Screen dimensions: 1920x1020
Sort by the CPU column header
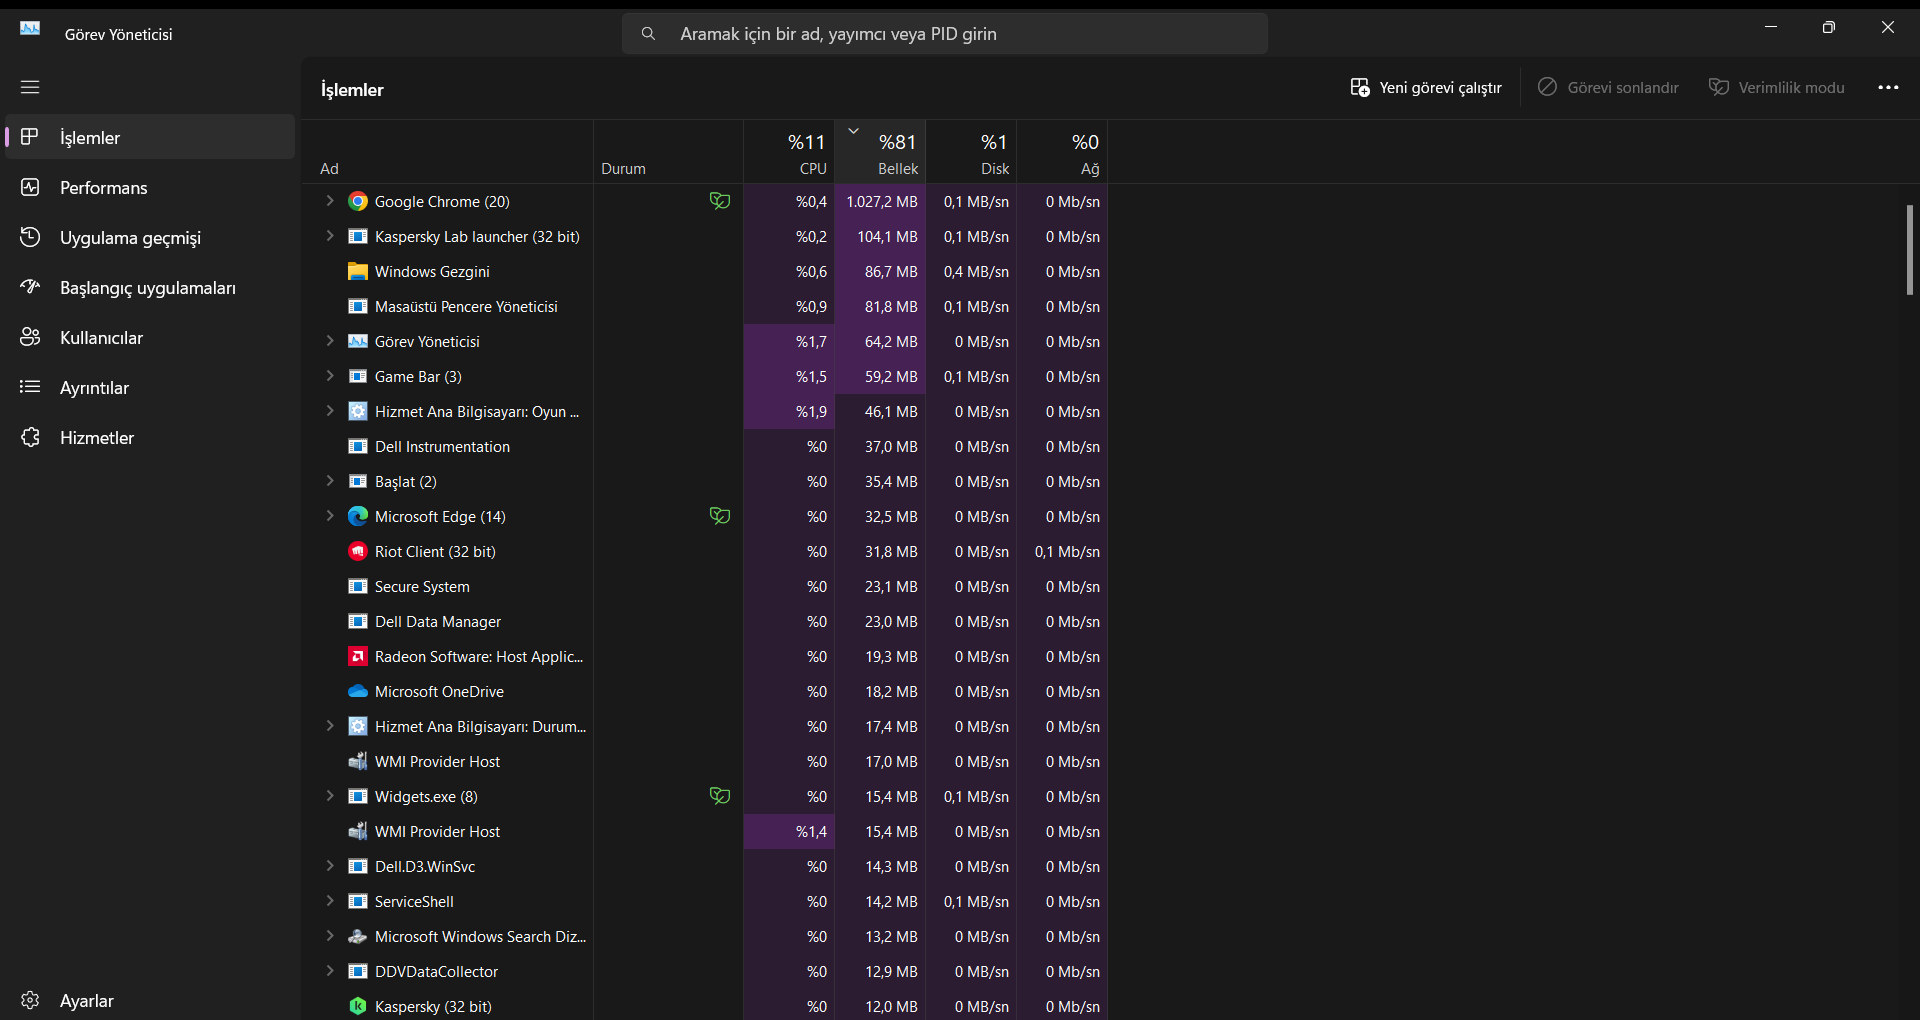click(x=790, y=152)
